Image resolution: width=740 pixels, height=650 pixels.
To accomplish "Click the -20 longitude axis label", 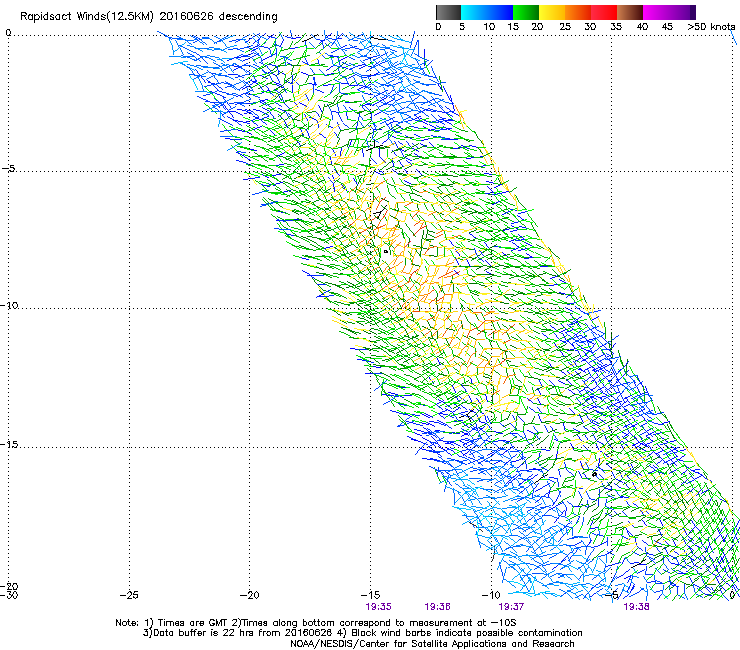I will pyautogui.click(x=249, y=595).
